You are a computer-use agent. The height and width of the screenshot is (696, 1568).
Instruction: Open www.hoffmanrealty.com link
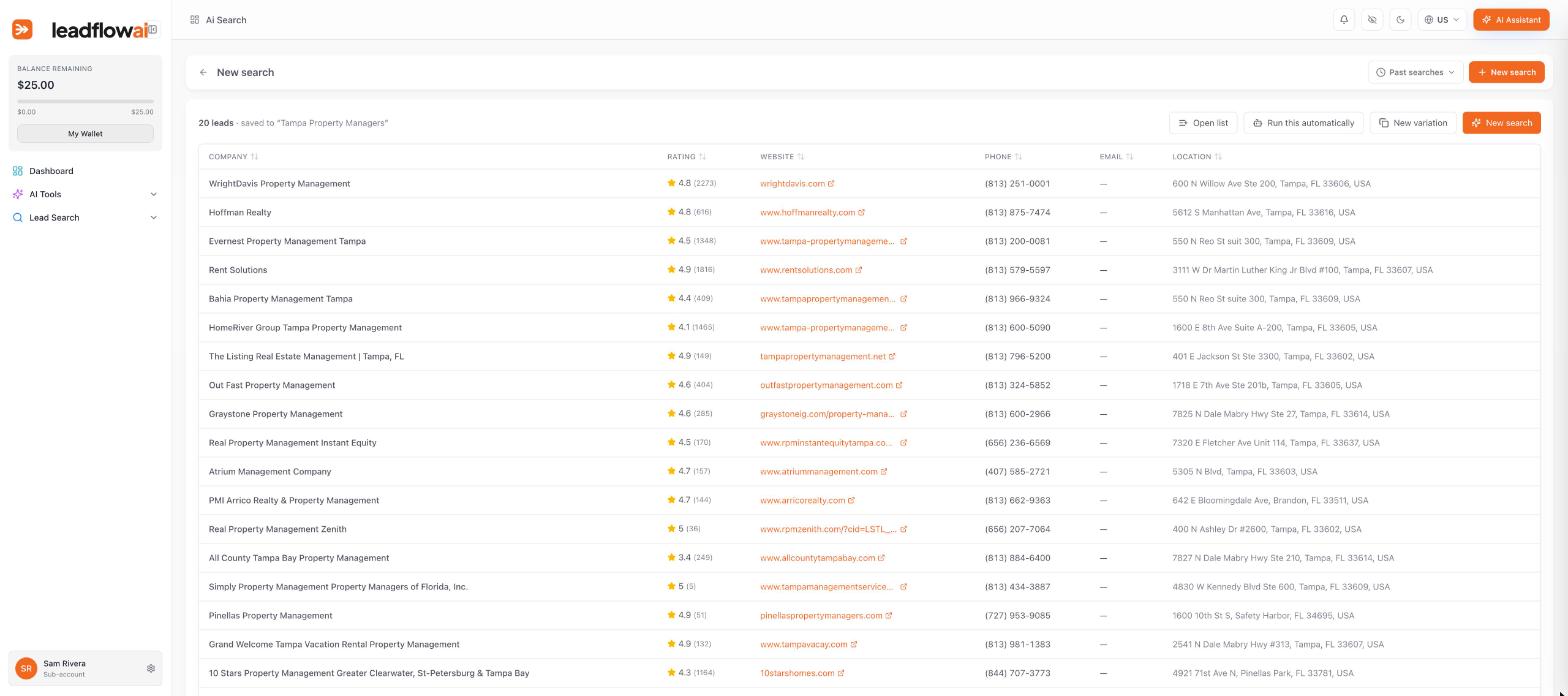[812, 213]
